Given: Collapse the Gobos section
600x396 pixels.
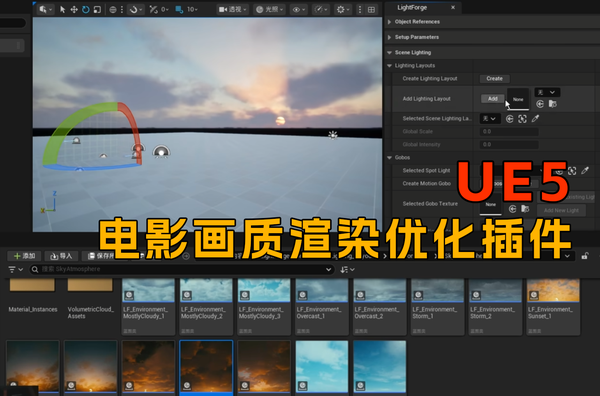Looking at the screenshot, I should (x=389, y=157).
